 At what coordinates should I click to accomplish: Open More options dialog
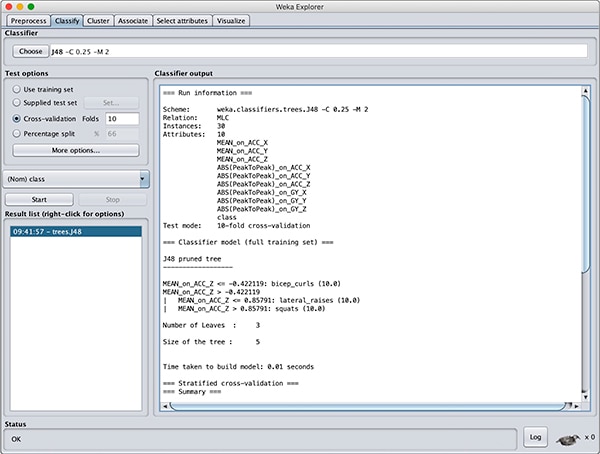click(x=76, y=150)
